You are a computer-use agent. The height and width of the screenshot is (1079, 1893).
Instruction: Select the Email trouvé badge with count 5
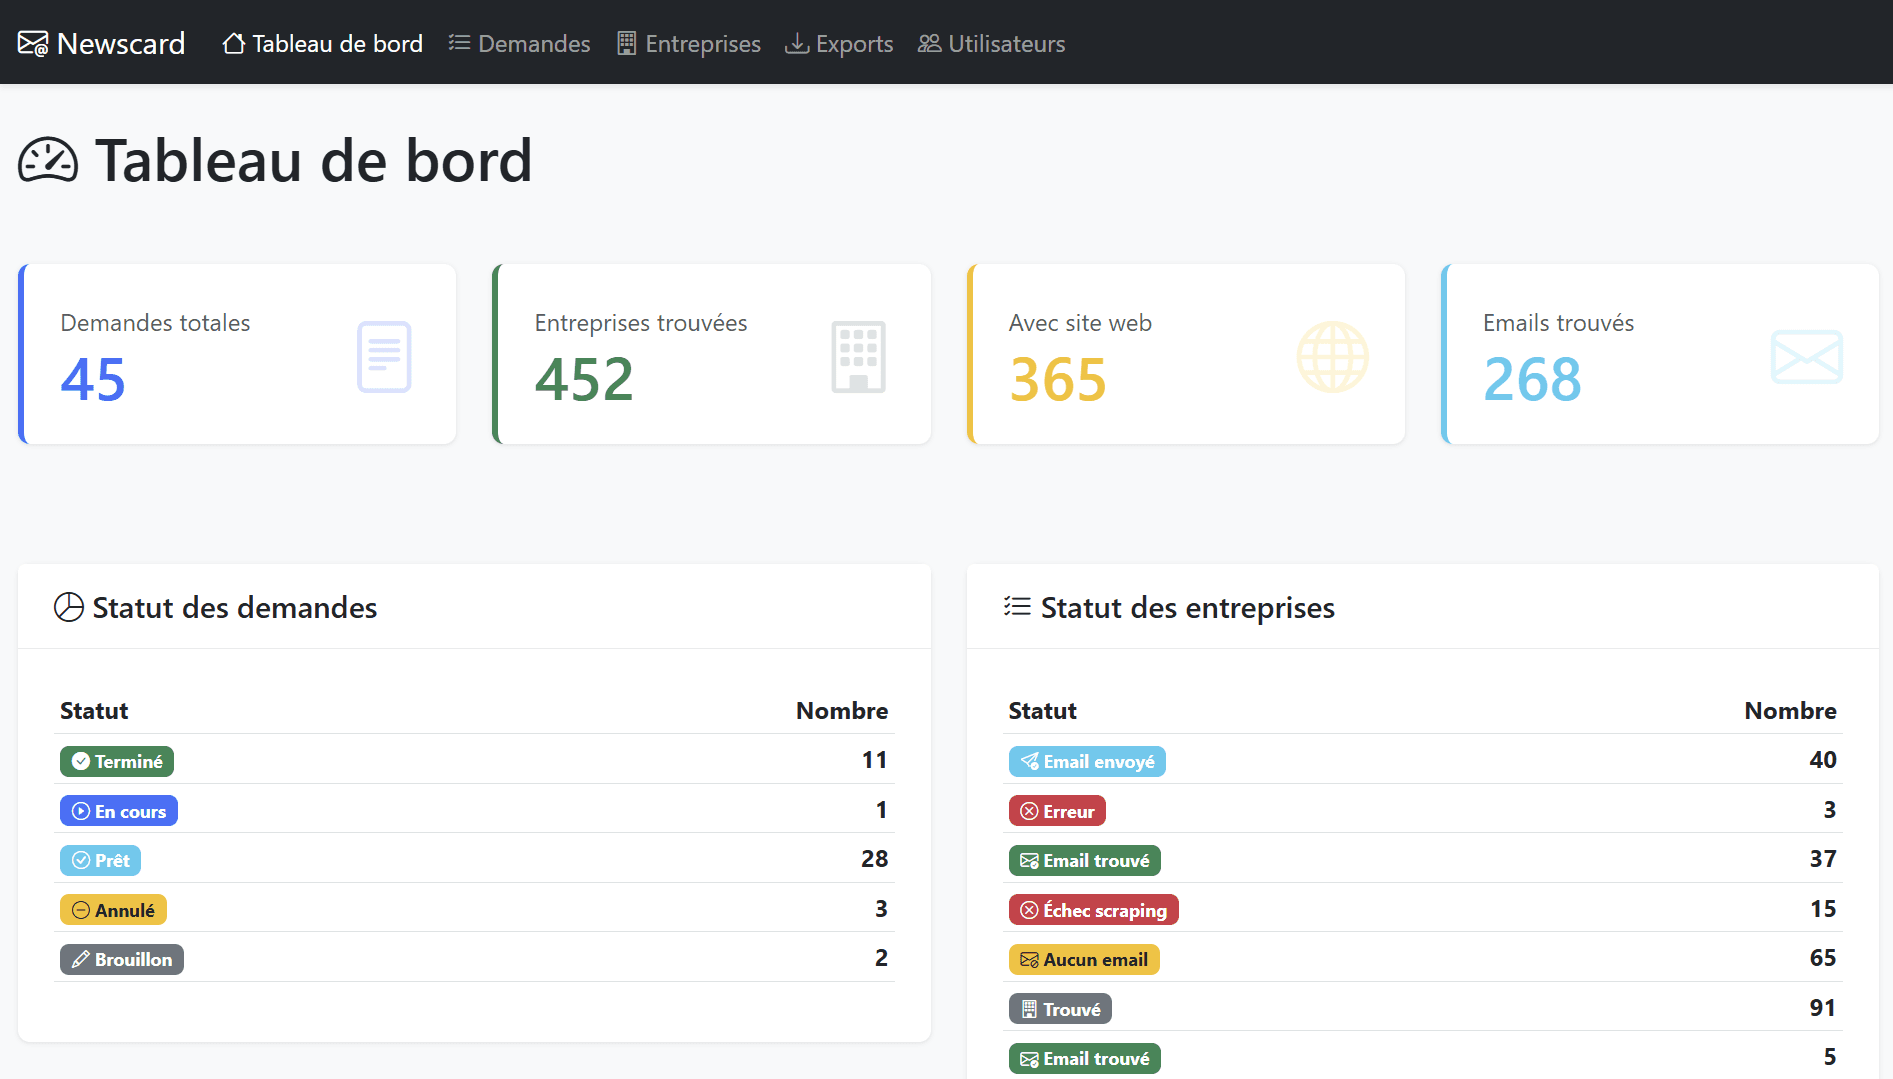click(x=1085, y=1058)
